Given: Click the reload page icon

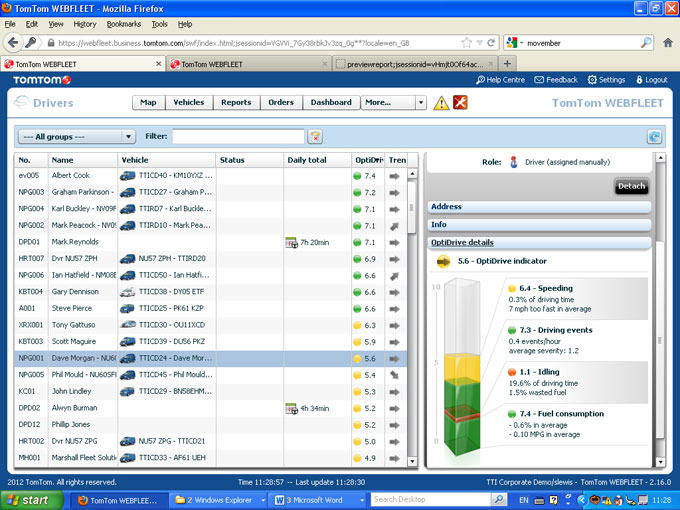Looking at the screenshot, I should click(x=491, y=42).
